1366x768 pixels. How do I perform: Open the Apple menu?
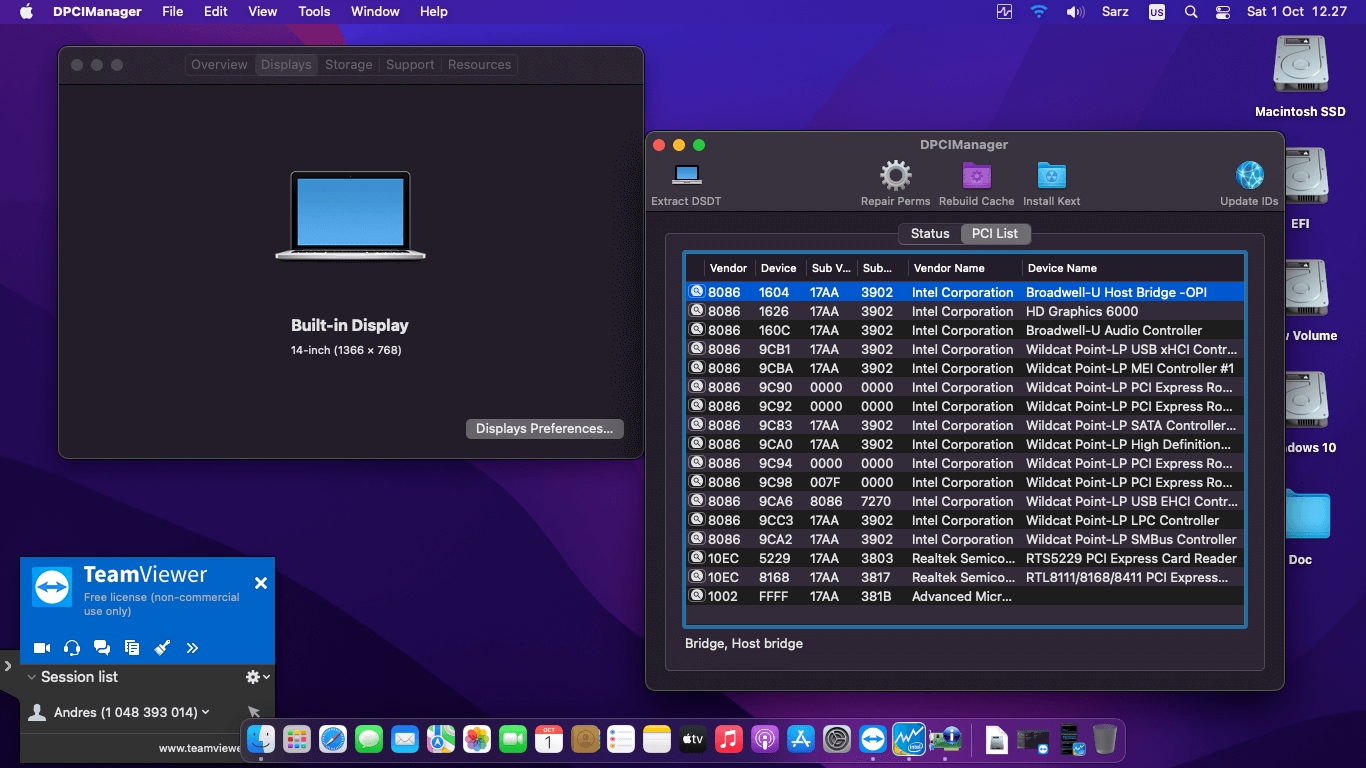[26, 12]
